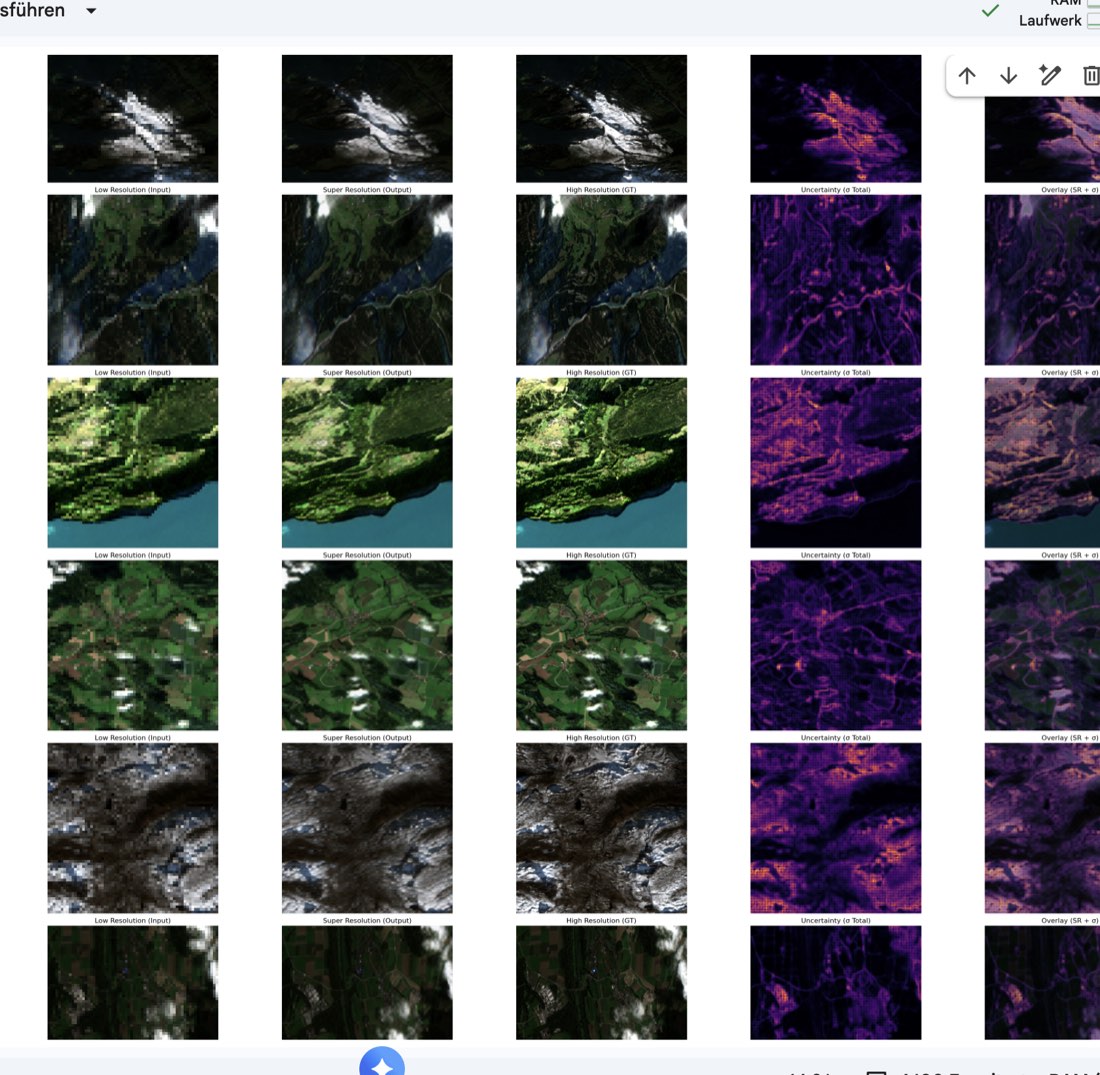Select uncertainty map of river valley

click(x=836, y=280)
